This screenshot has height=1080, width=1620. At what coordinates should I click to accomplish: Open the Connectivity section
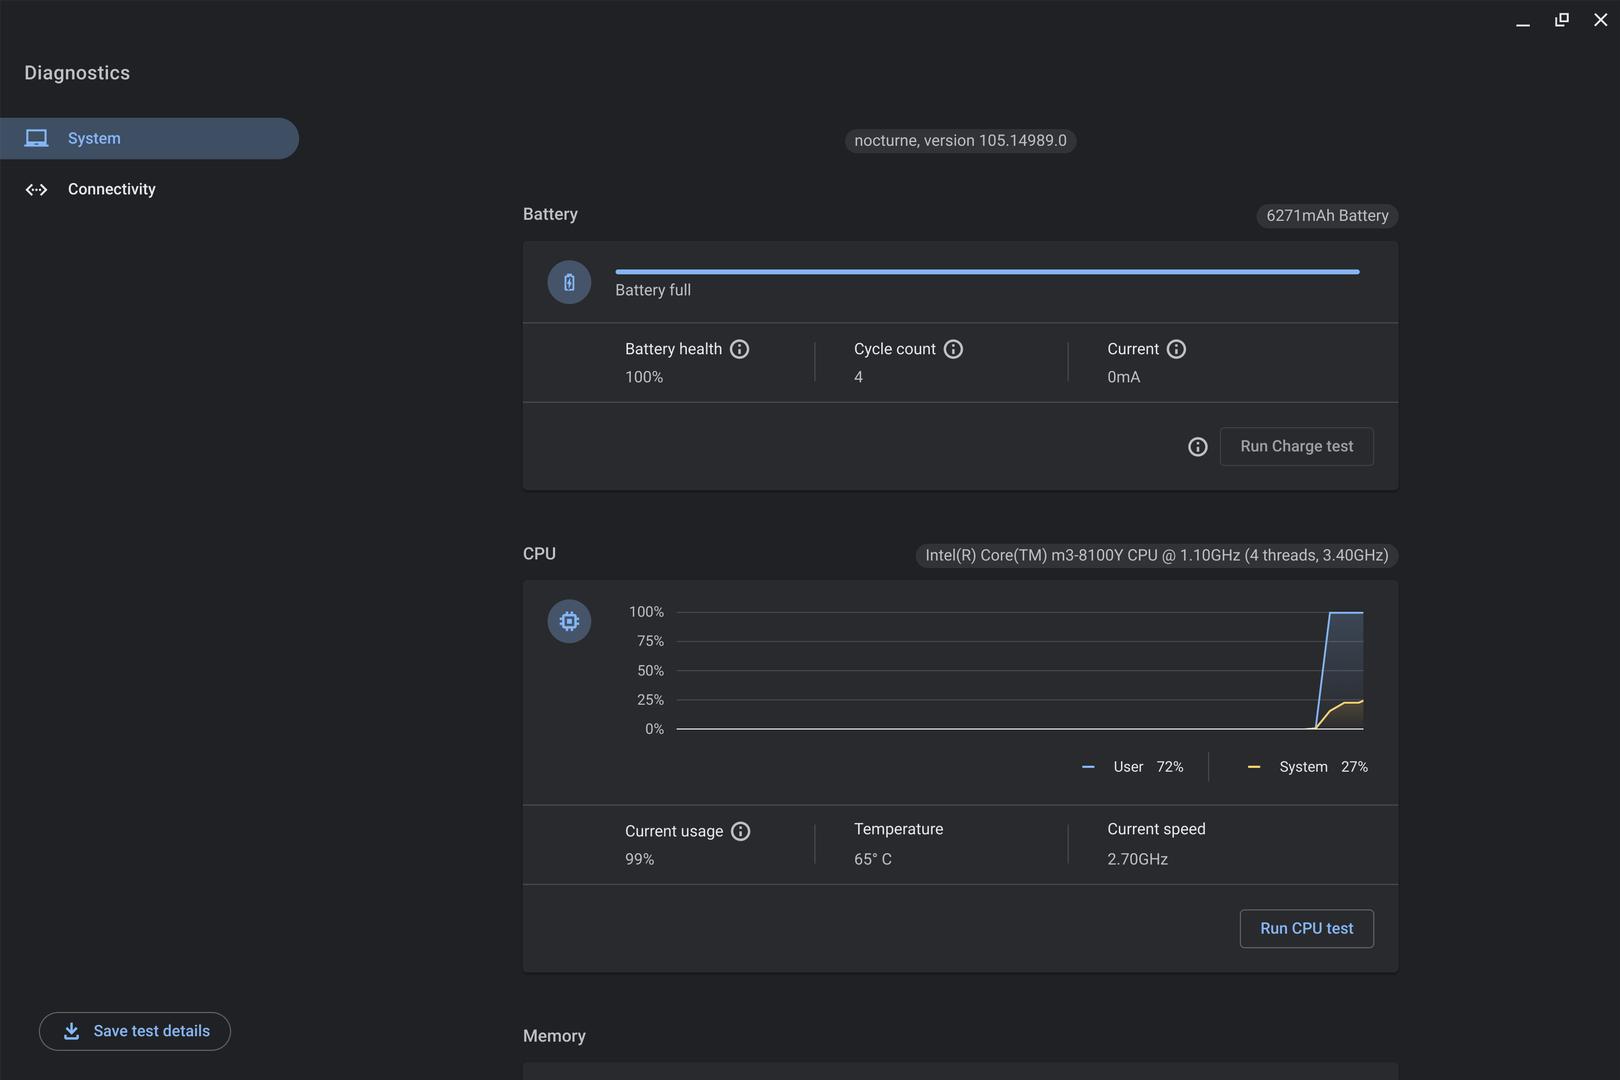pyautogui.click(x=111, y=189)
